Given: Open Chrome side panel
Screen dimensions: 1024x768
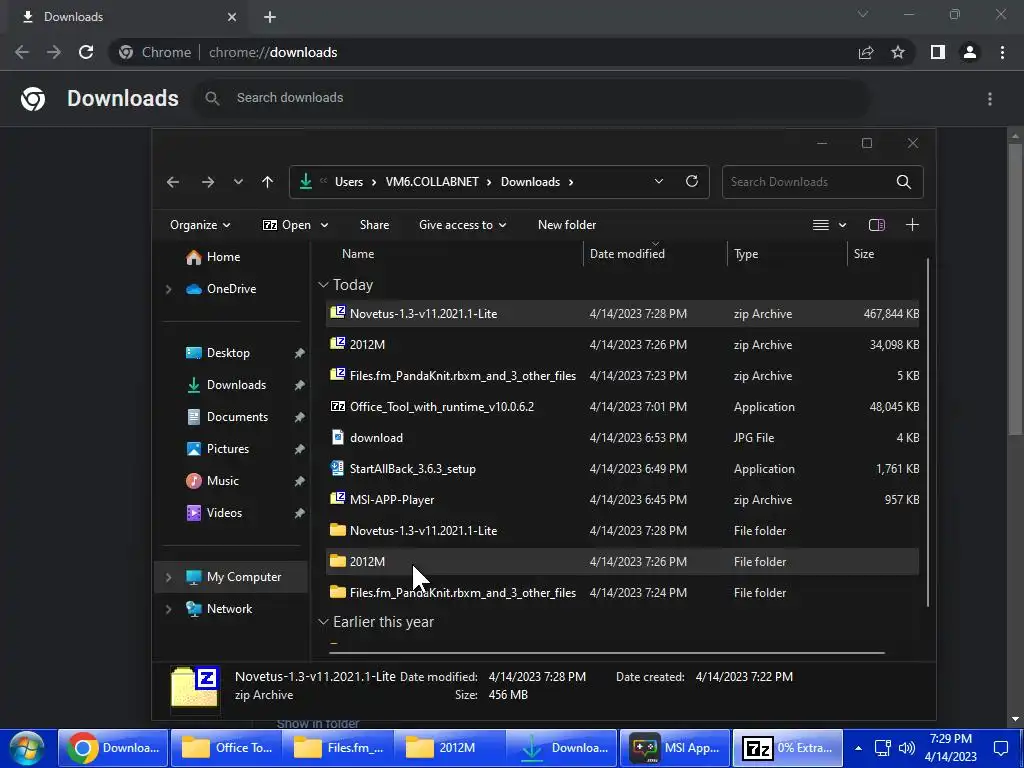Looking at the screenshot, I should coord(938,52).
